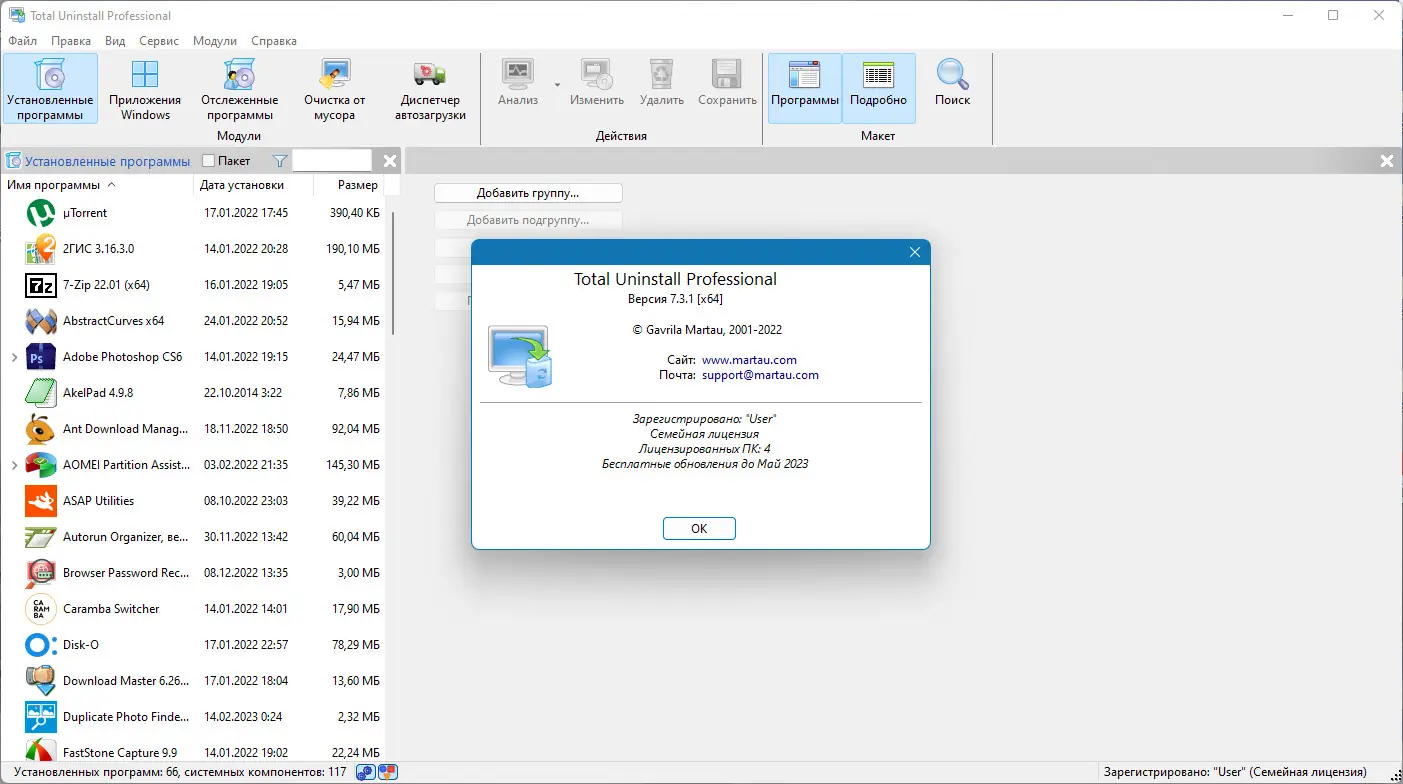Screen dimensions: 1403x784
Task: Click the Сохранить floppy disk button
Action: coord(727,82)
